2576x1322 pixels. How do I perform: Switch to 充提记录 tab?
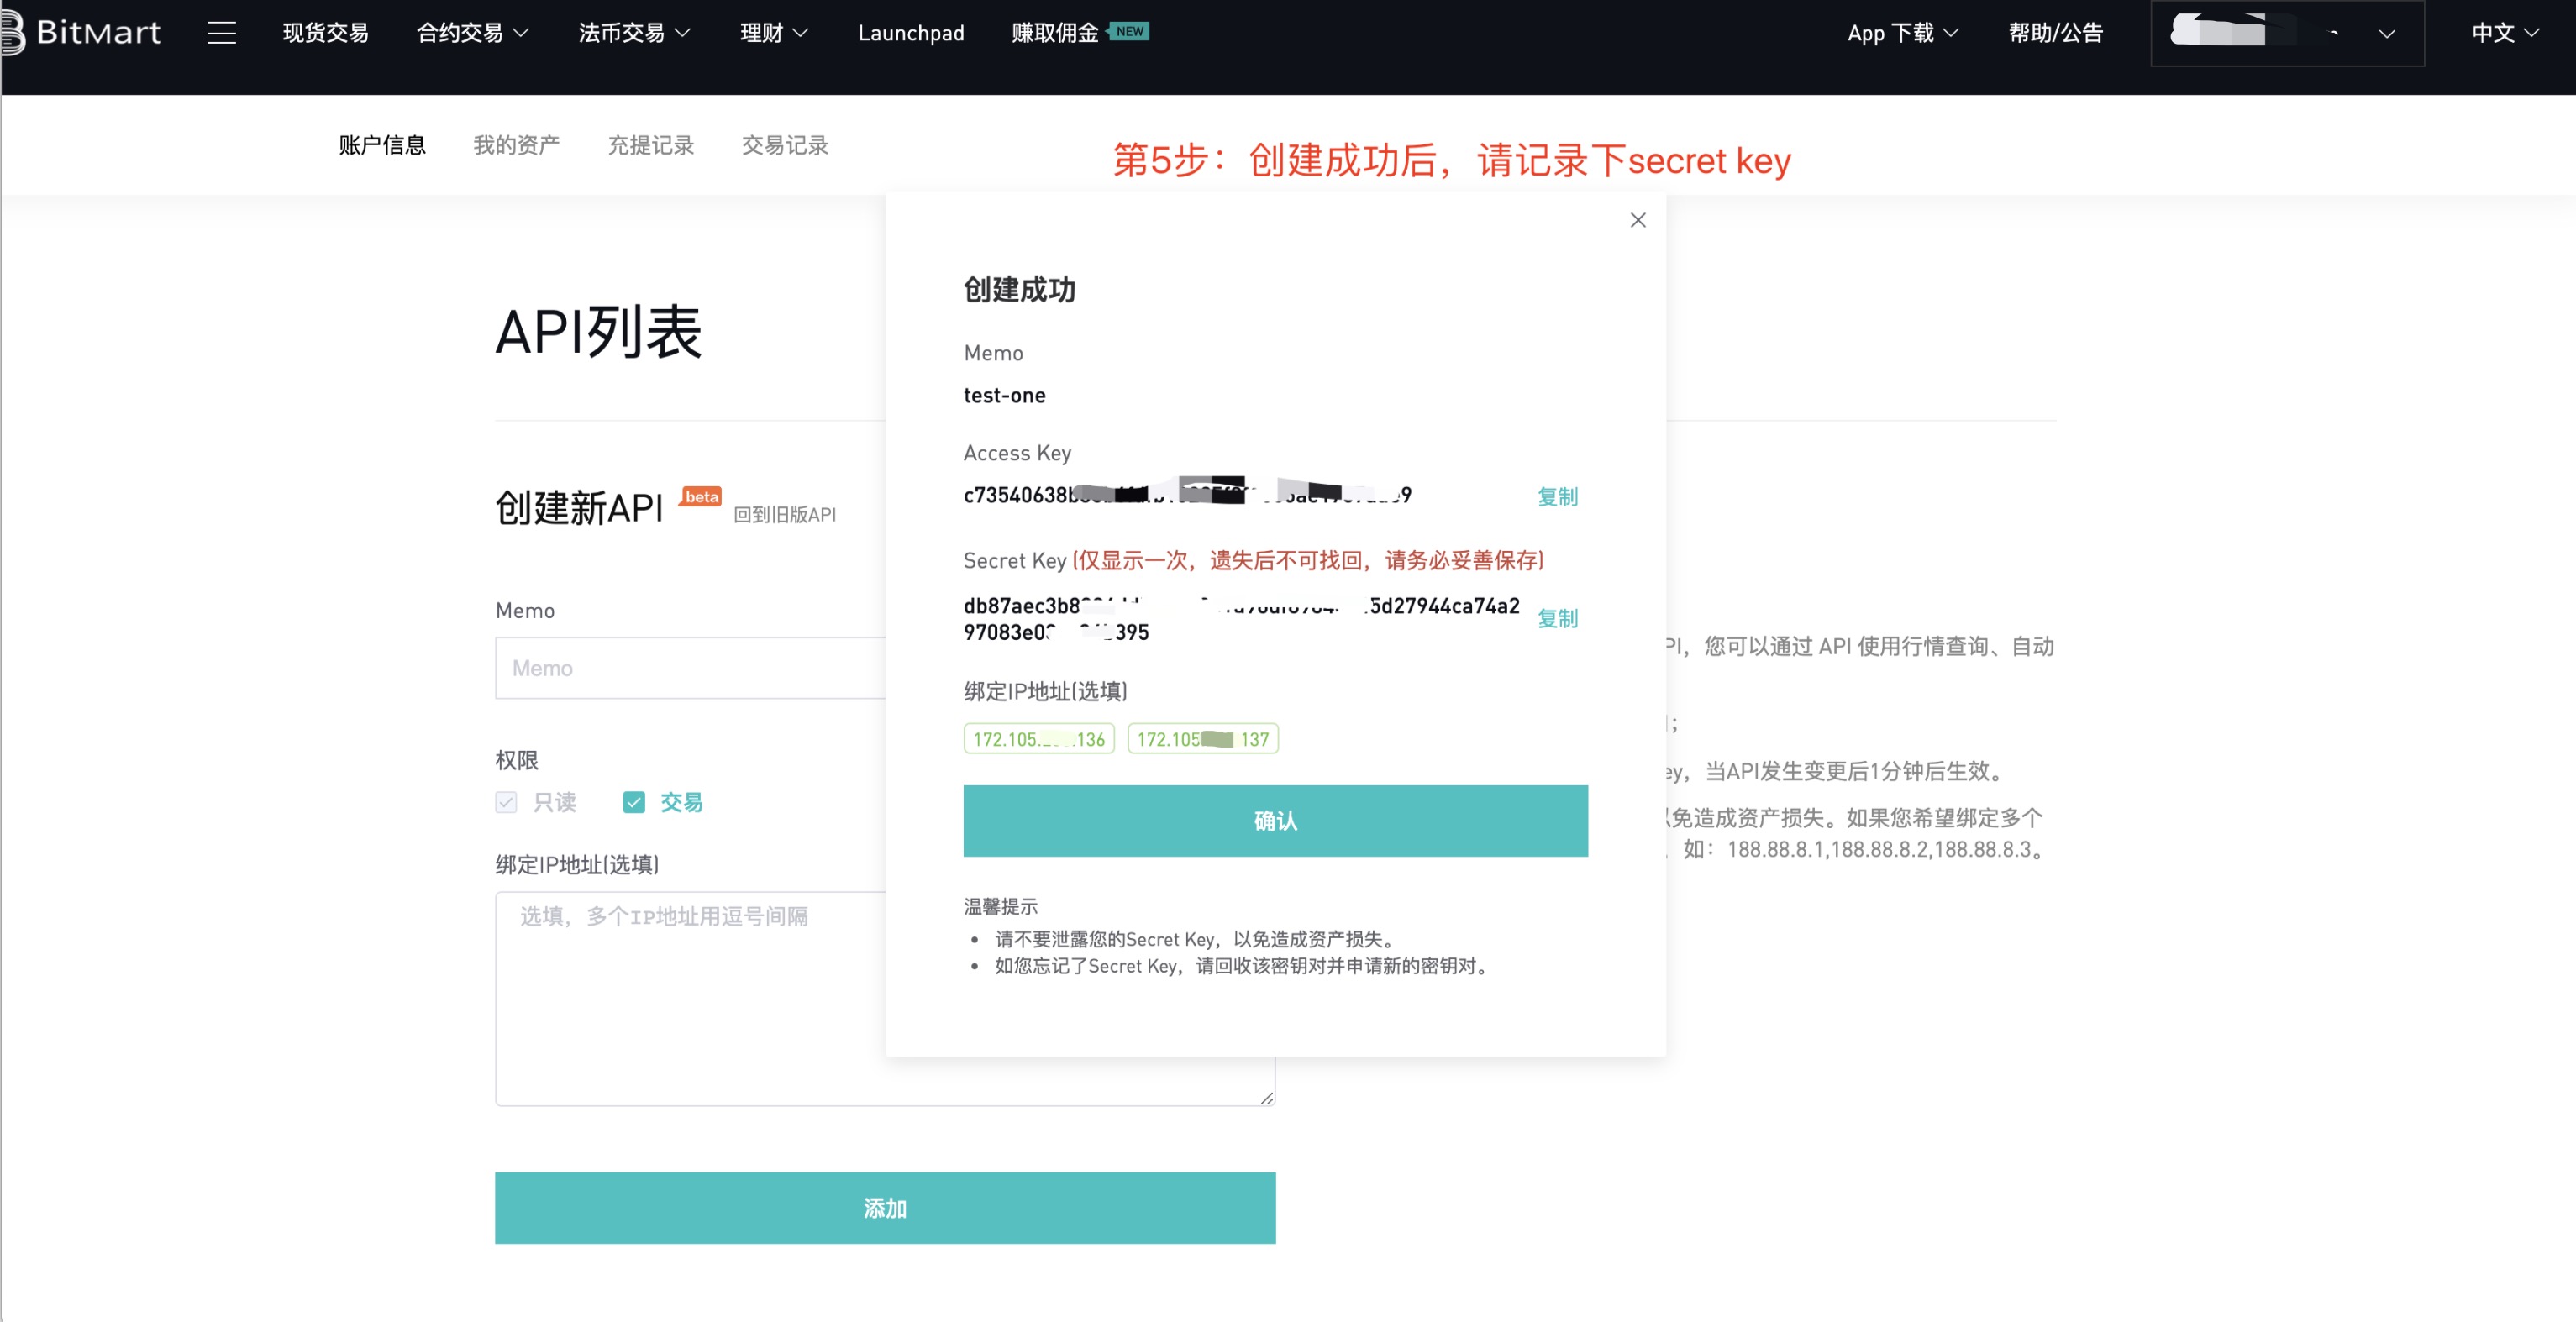coord(651,145)
